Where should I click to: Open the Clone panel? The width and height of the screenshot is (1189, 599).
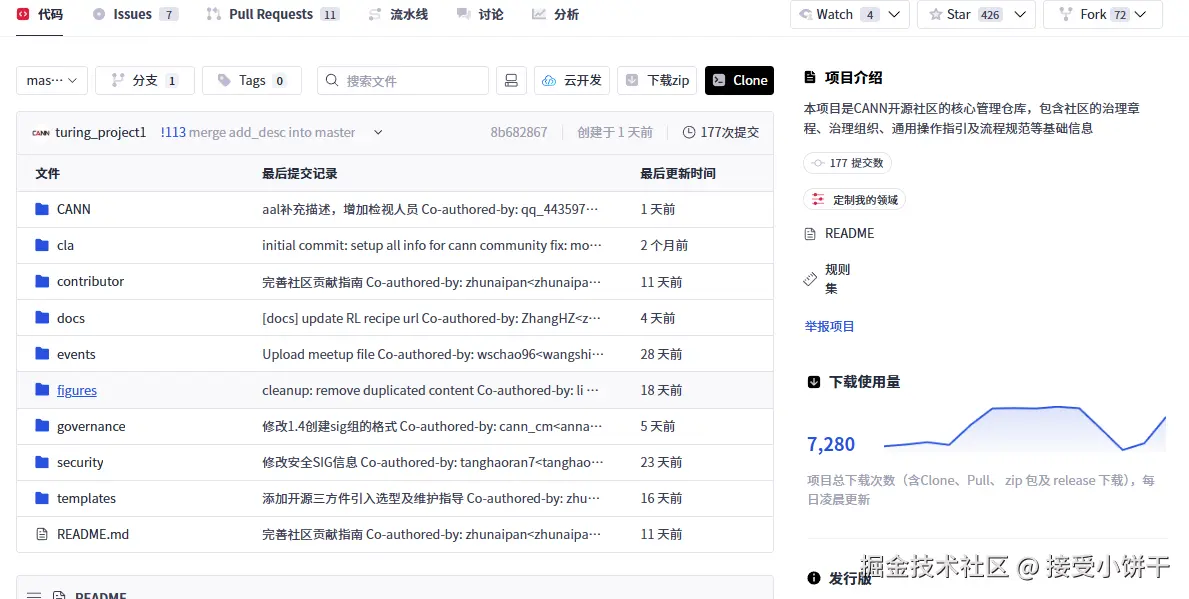coord(739,80)
